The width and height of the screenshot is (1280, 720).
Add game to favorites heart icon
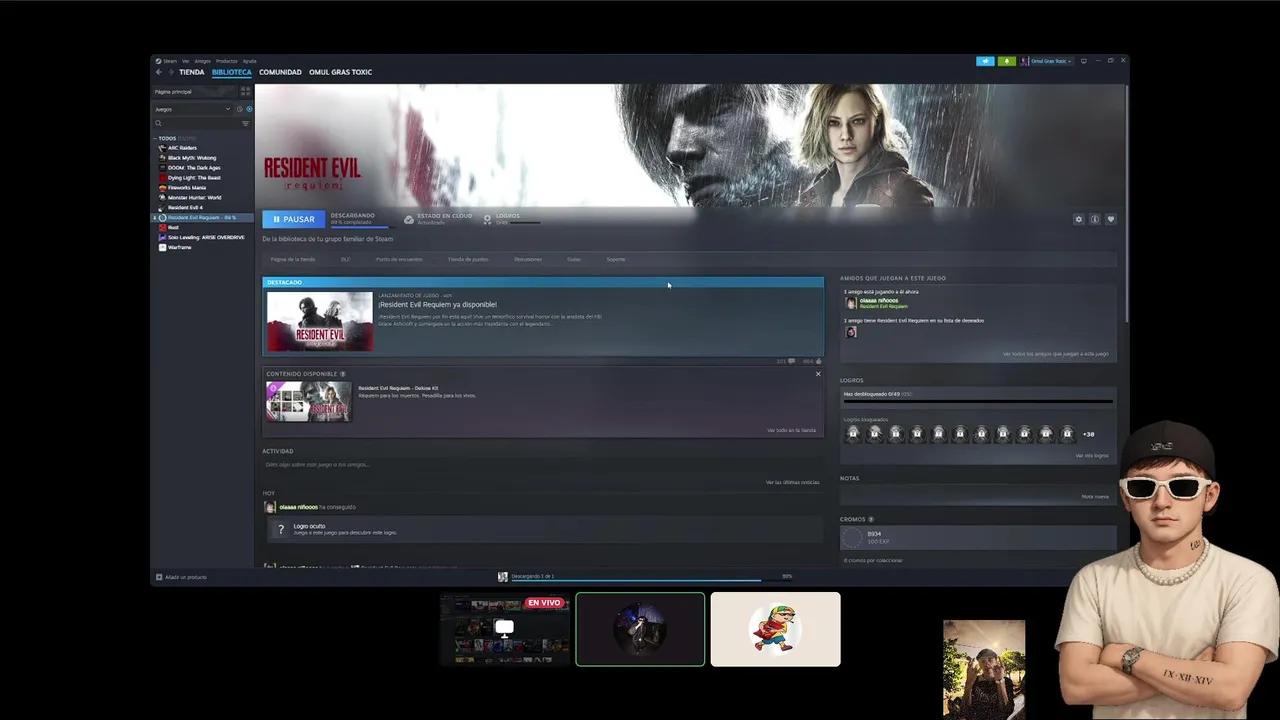tap(1110, 219)
